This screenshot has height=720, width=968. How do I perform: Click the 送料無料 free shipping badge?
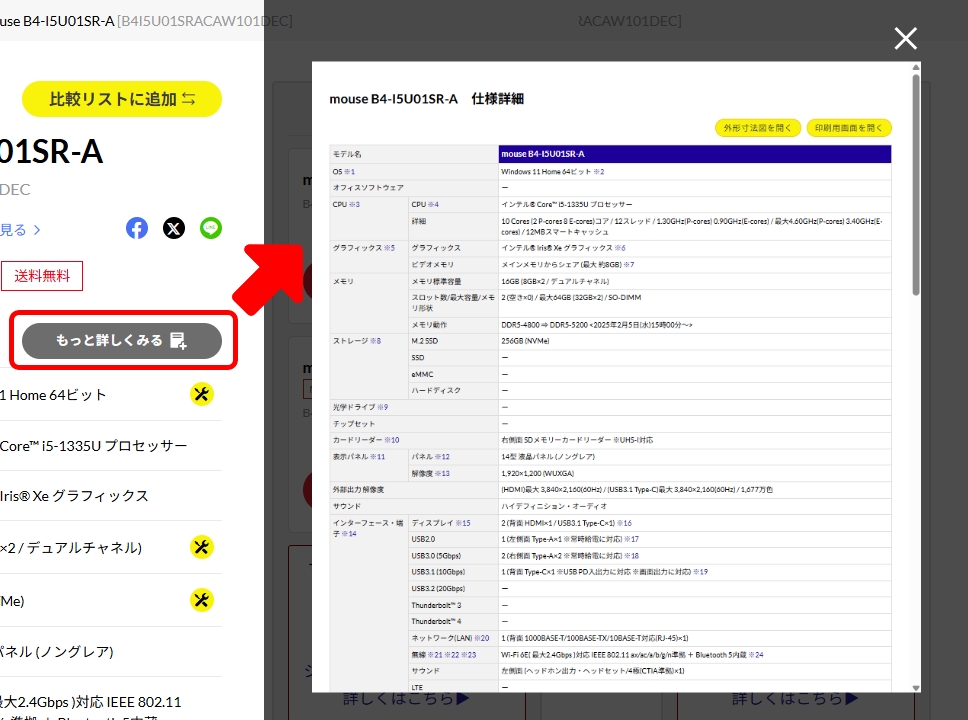click(42, 275)
